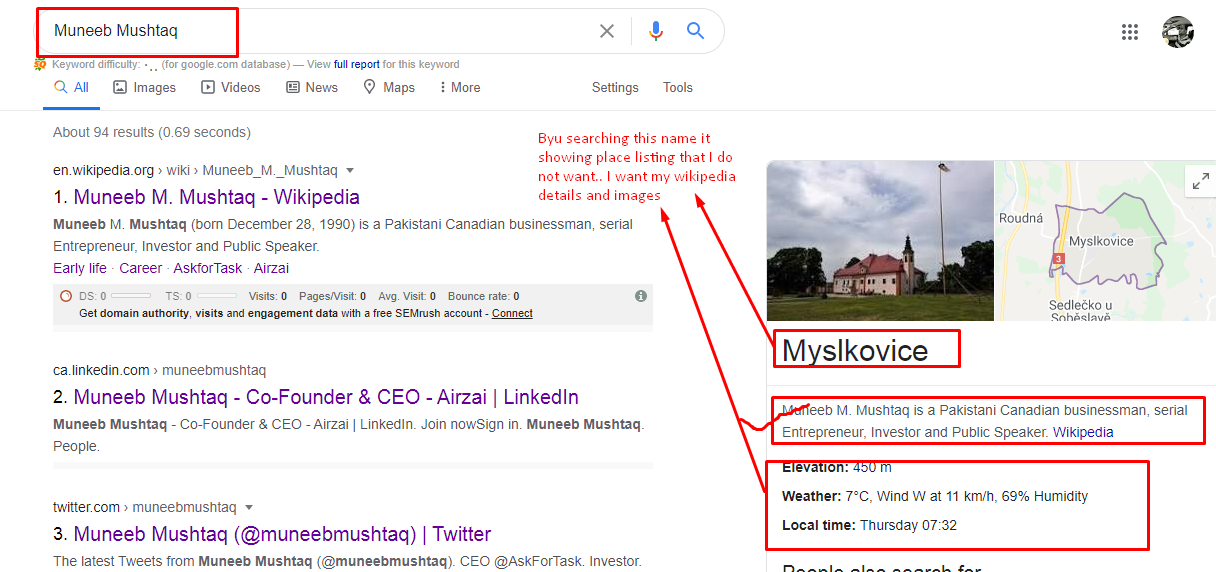Viewport: 1216px width, 572px height.
Task: Click the SEMrush Connect link
Action: tap(512, 313)
